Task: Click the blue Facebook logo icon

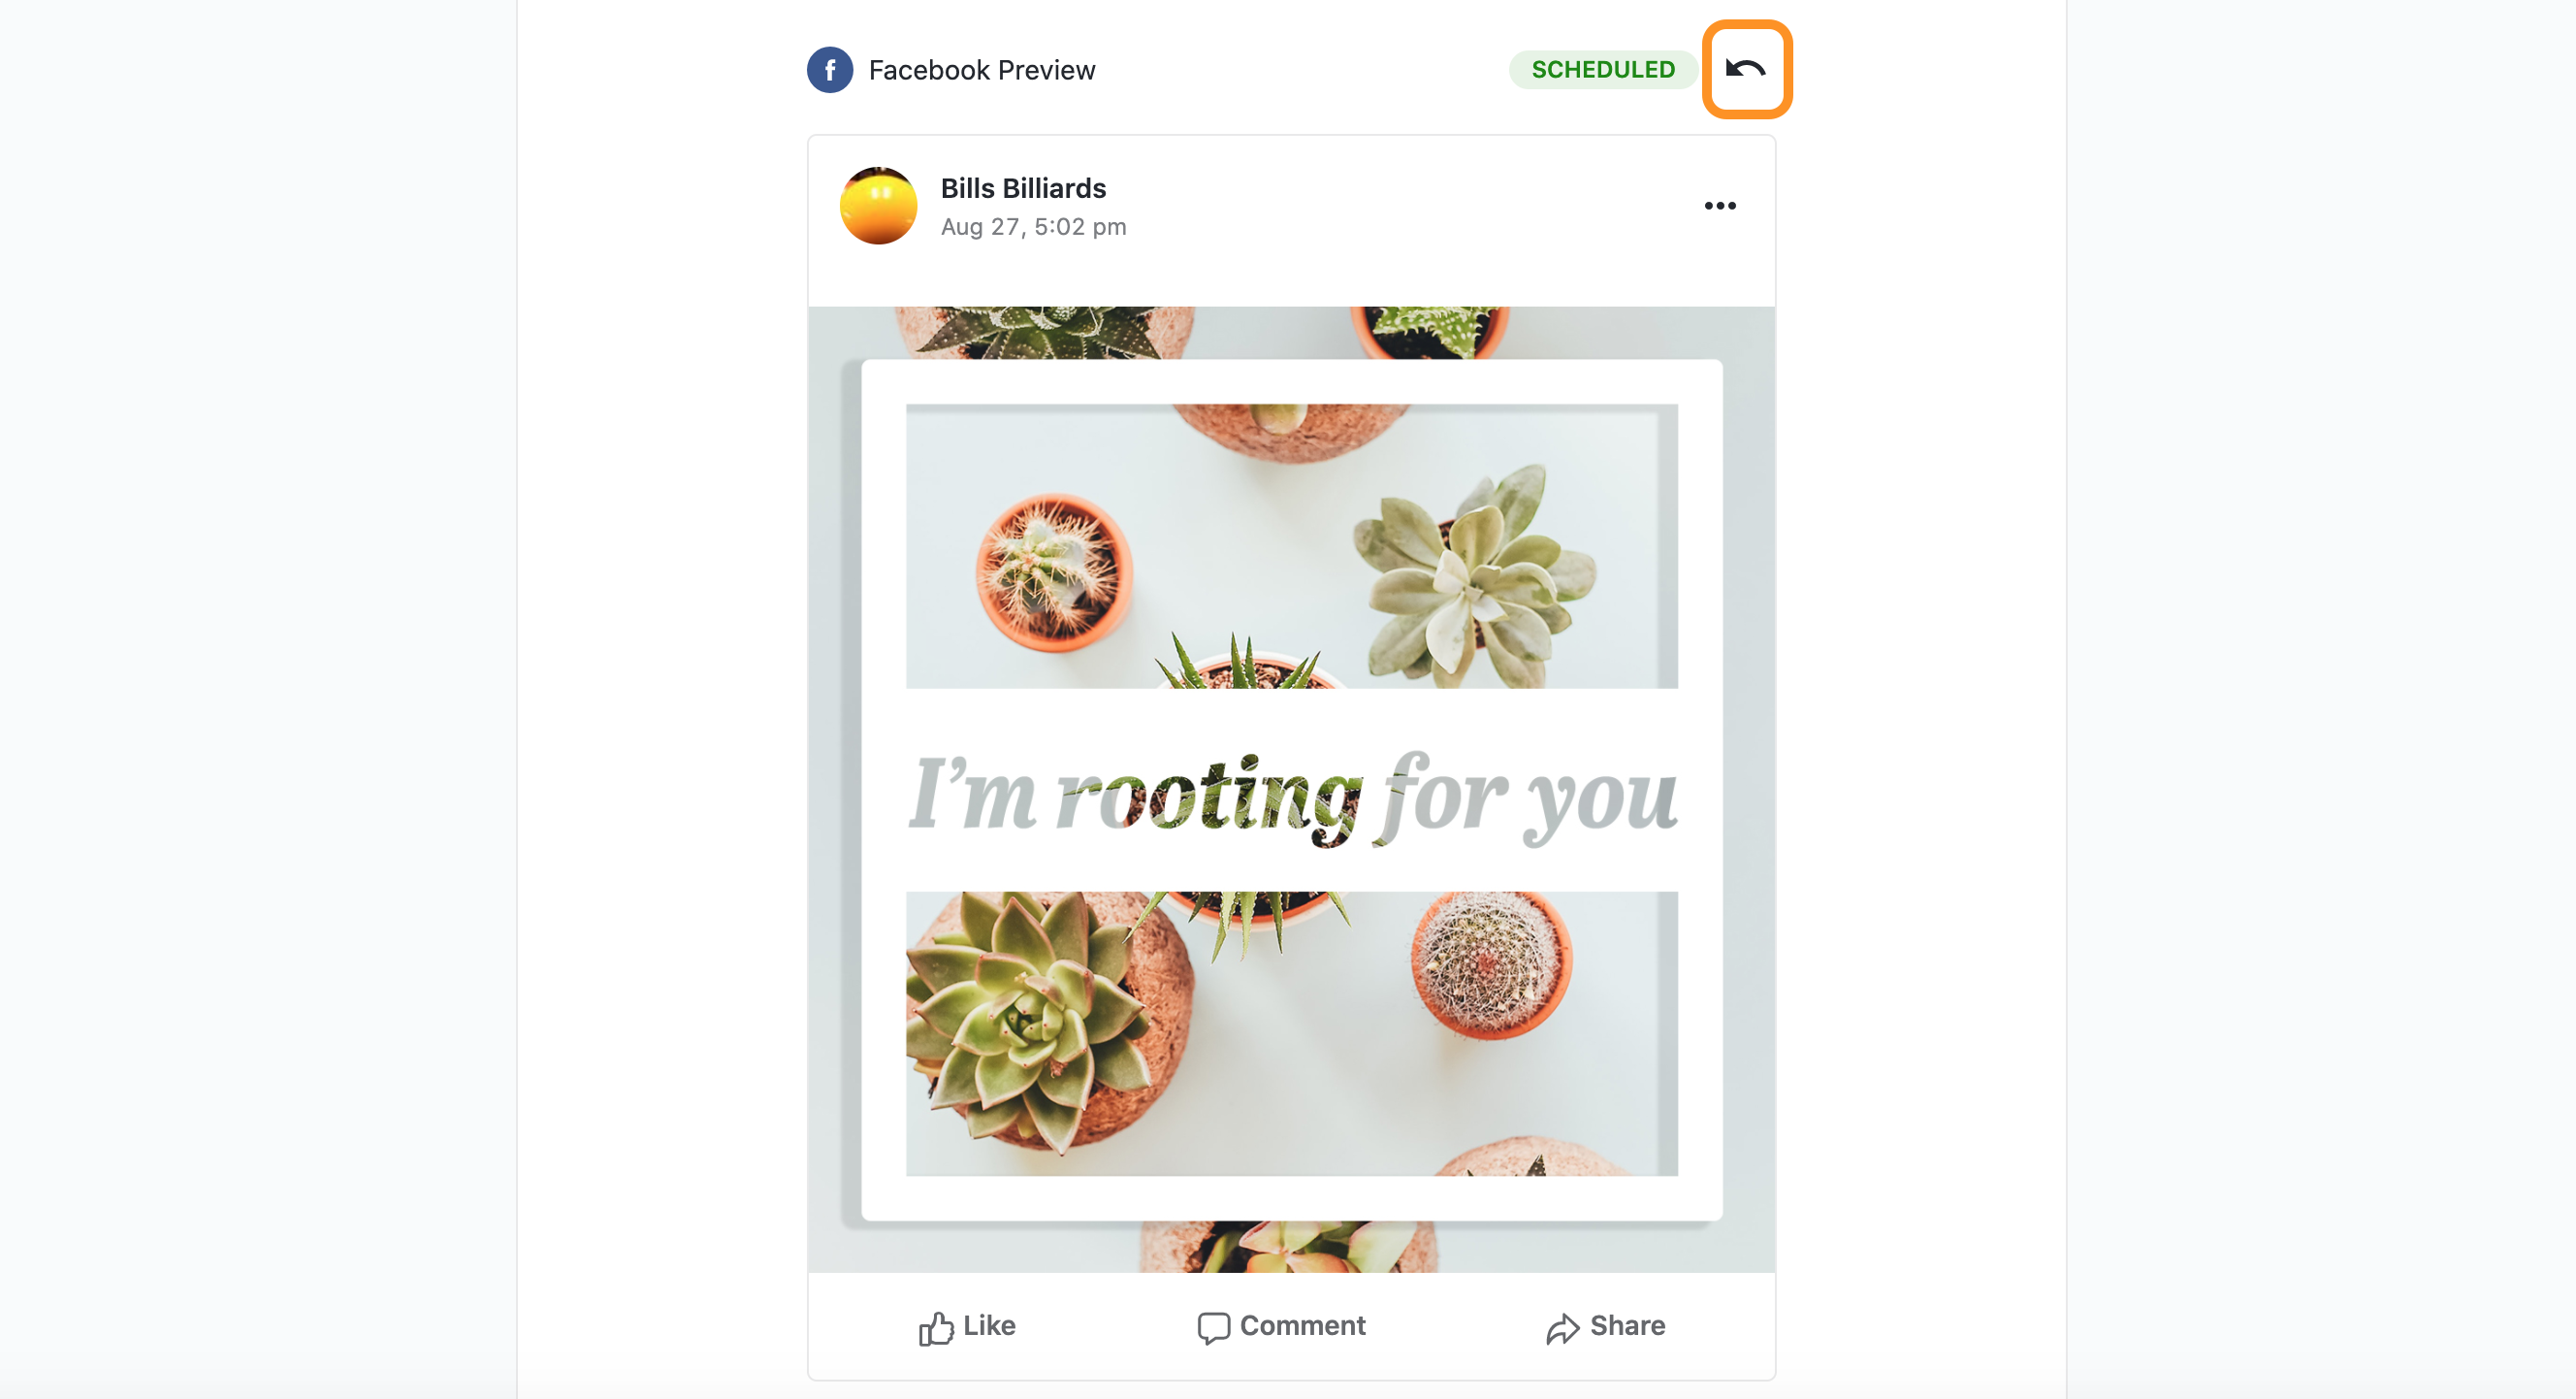Action: tap(830, 70)
